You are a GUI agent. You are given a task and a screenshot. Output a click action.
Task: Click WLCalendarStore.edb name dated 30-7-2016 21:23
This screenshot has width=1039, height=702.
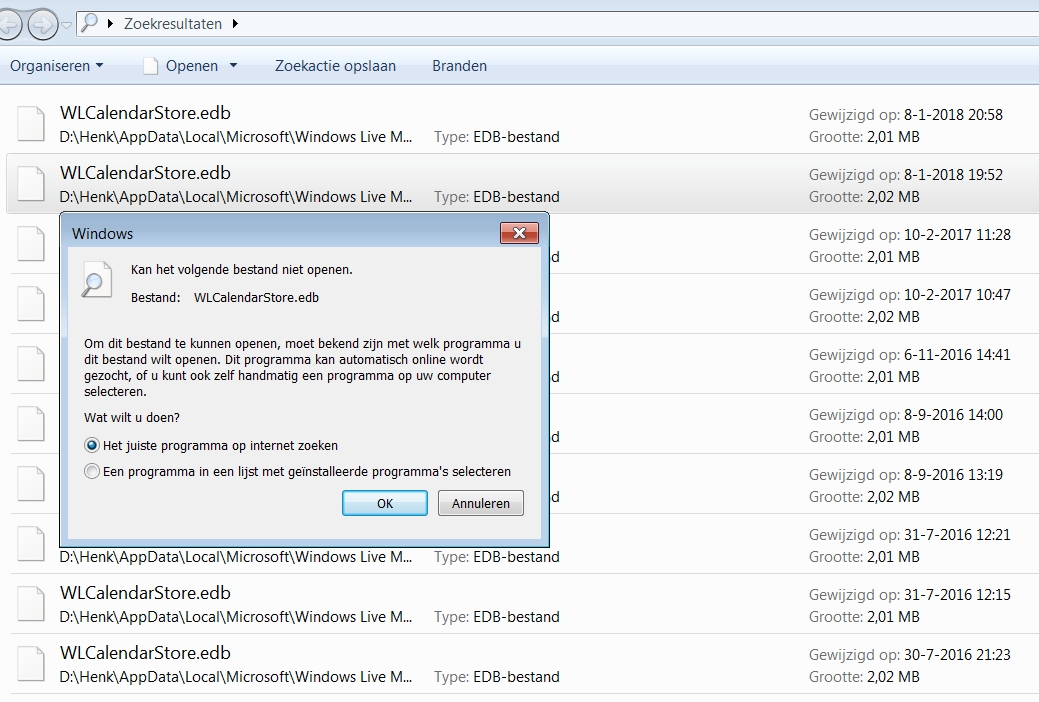145,653
